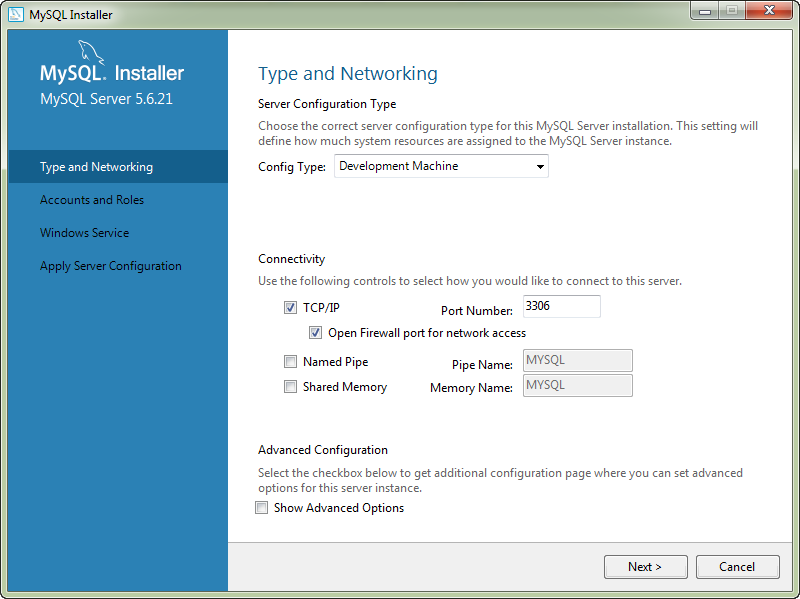
Task: Click the Memory Name field
Action: (x=578, y=385)
